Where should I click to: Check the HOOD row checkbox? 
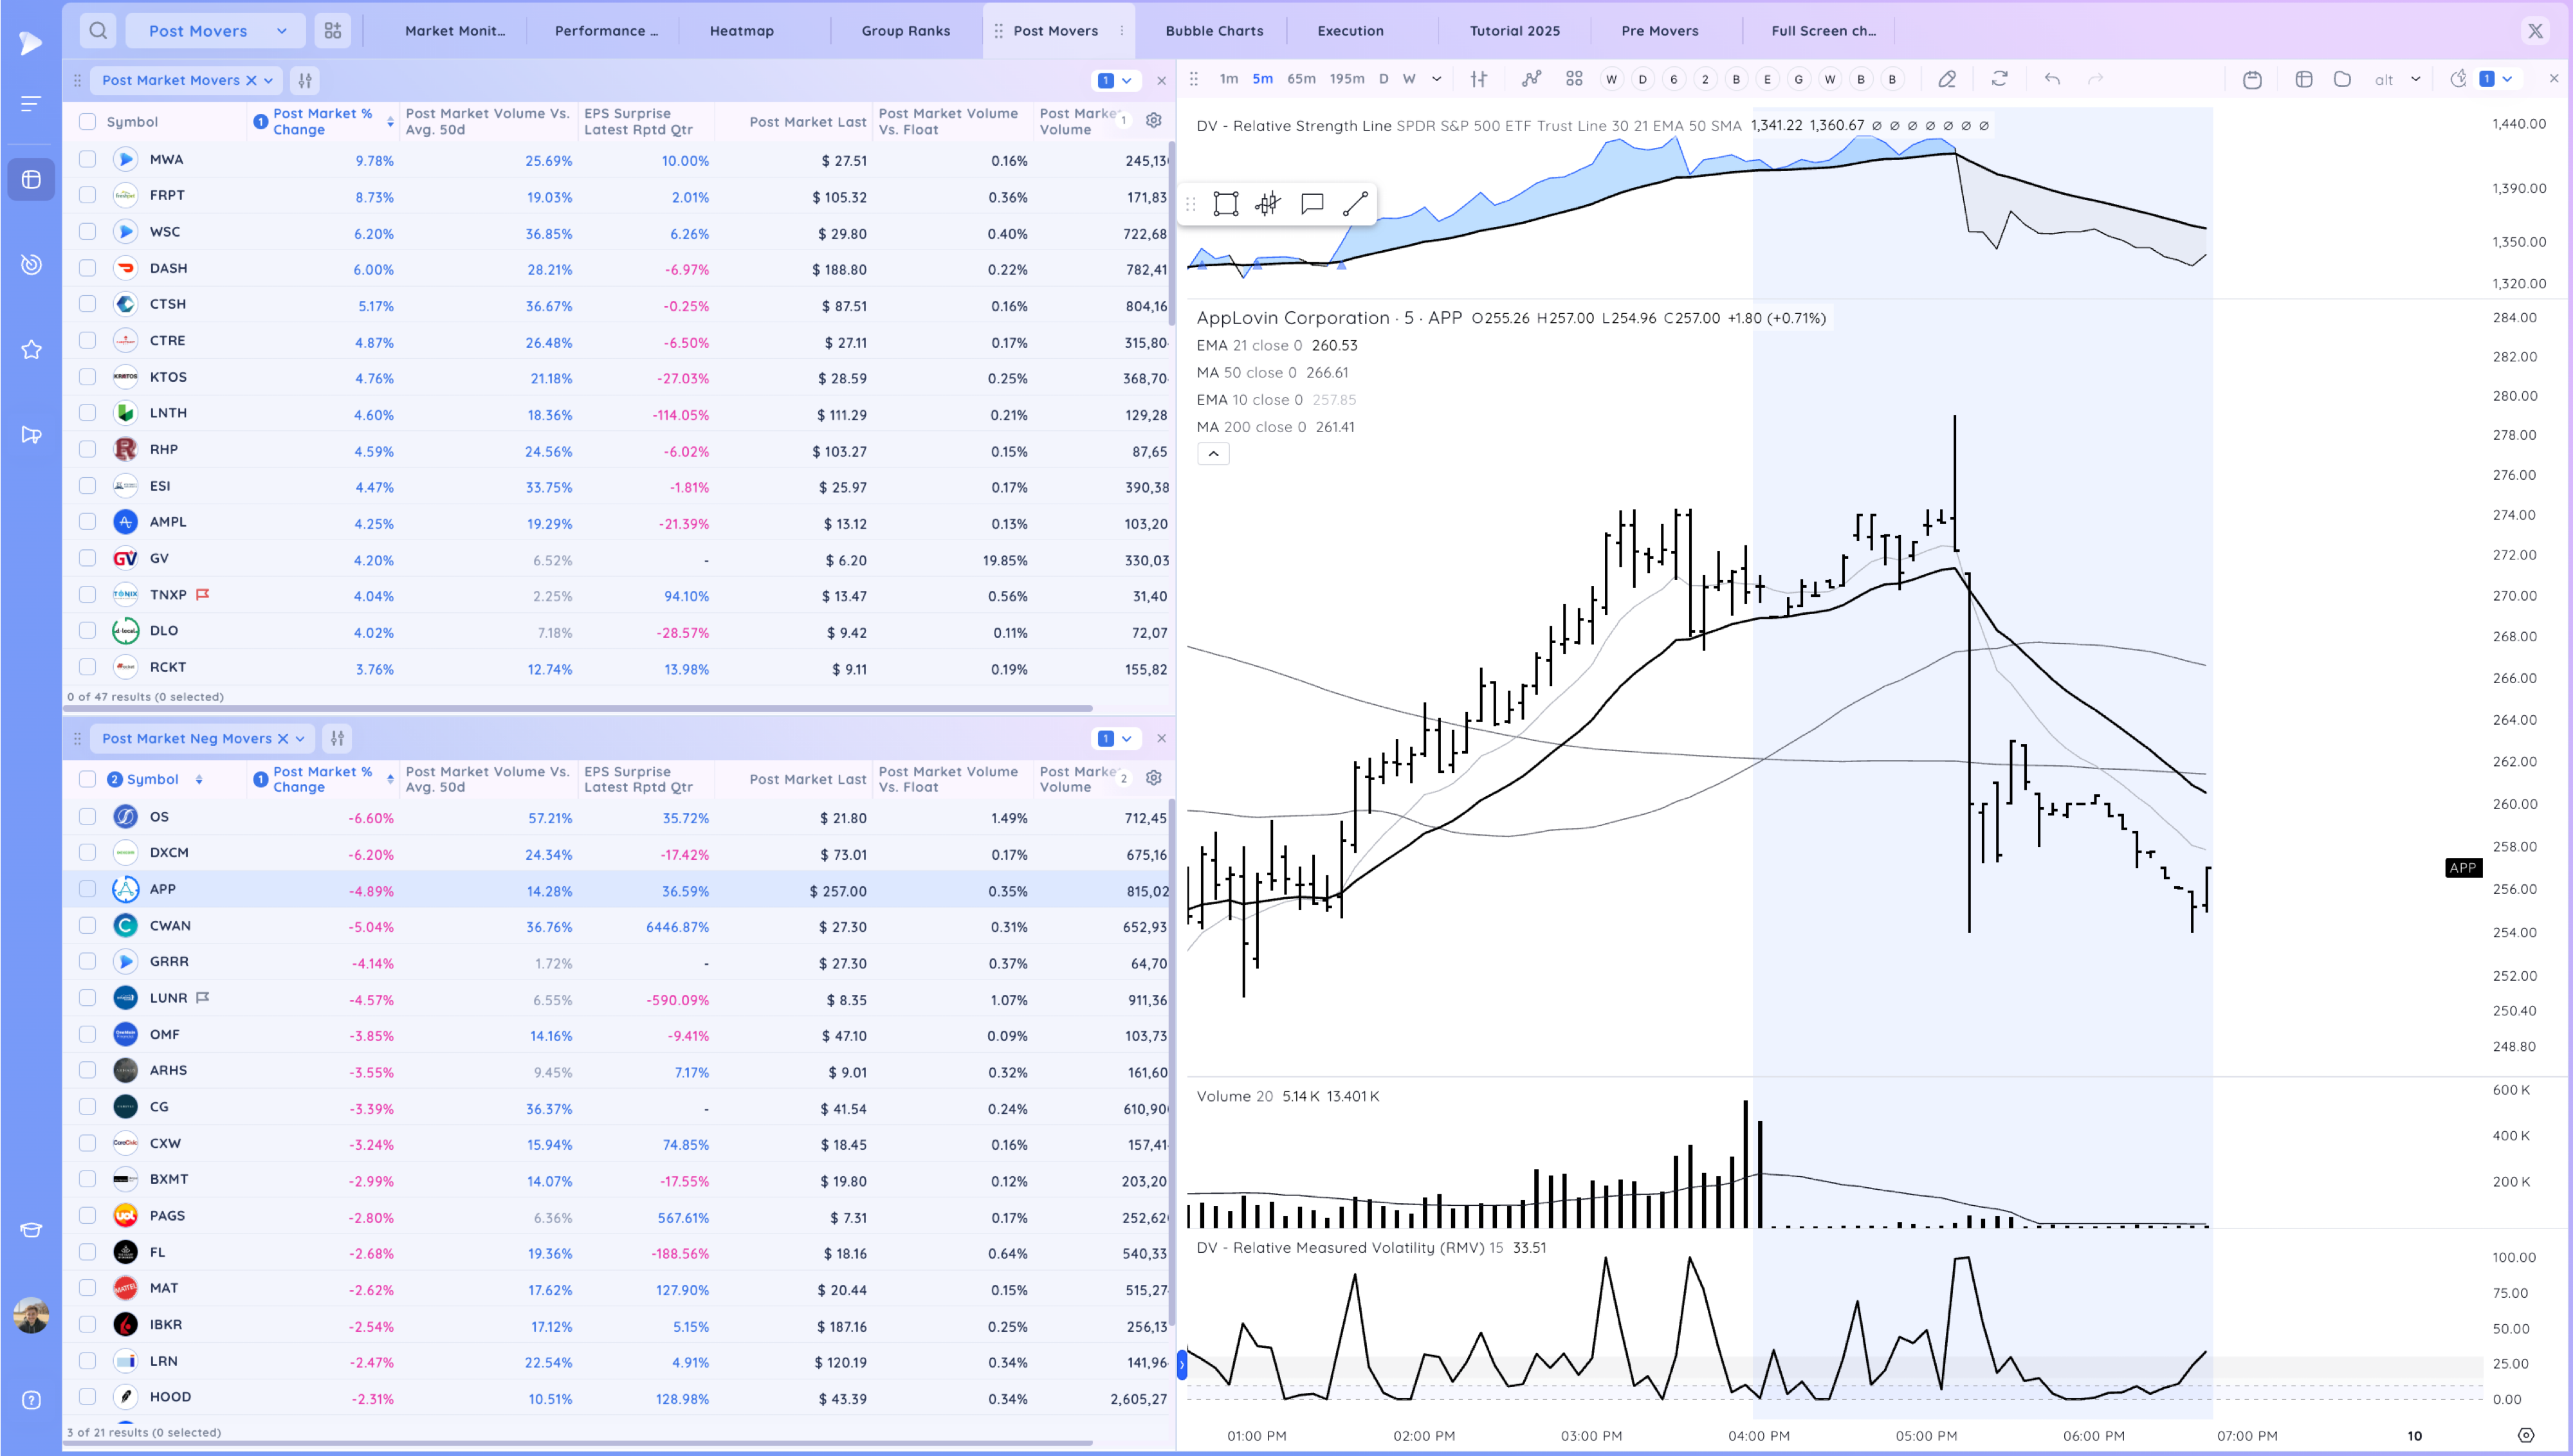coord(88,1397)
